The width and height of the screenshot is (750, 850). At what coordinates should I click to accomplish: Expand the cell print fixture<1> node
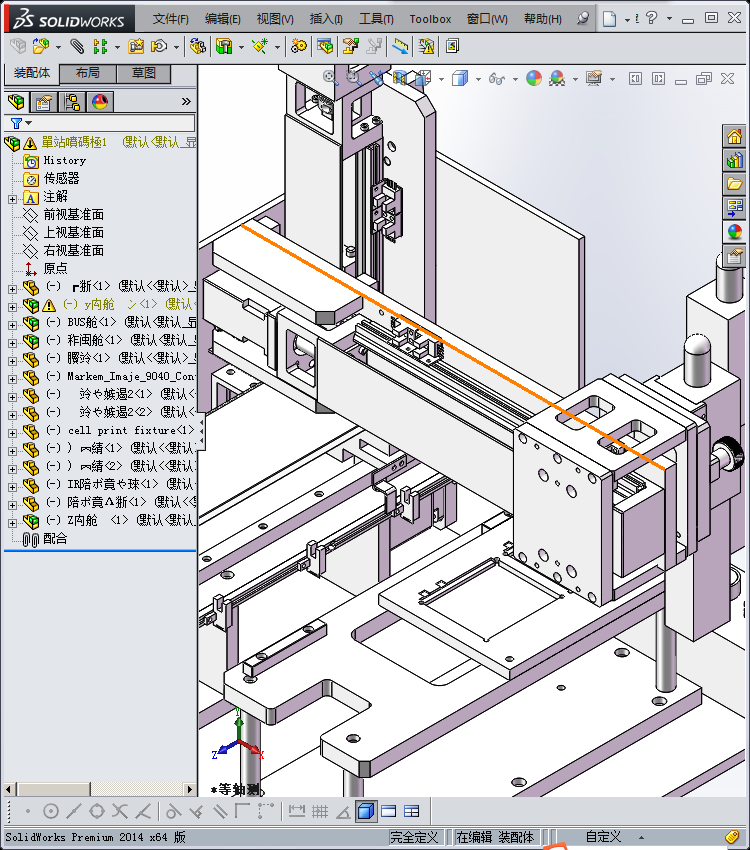tap(12, 433)
